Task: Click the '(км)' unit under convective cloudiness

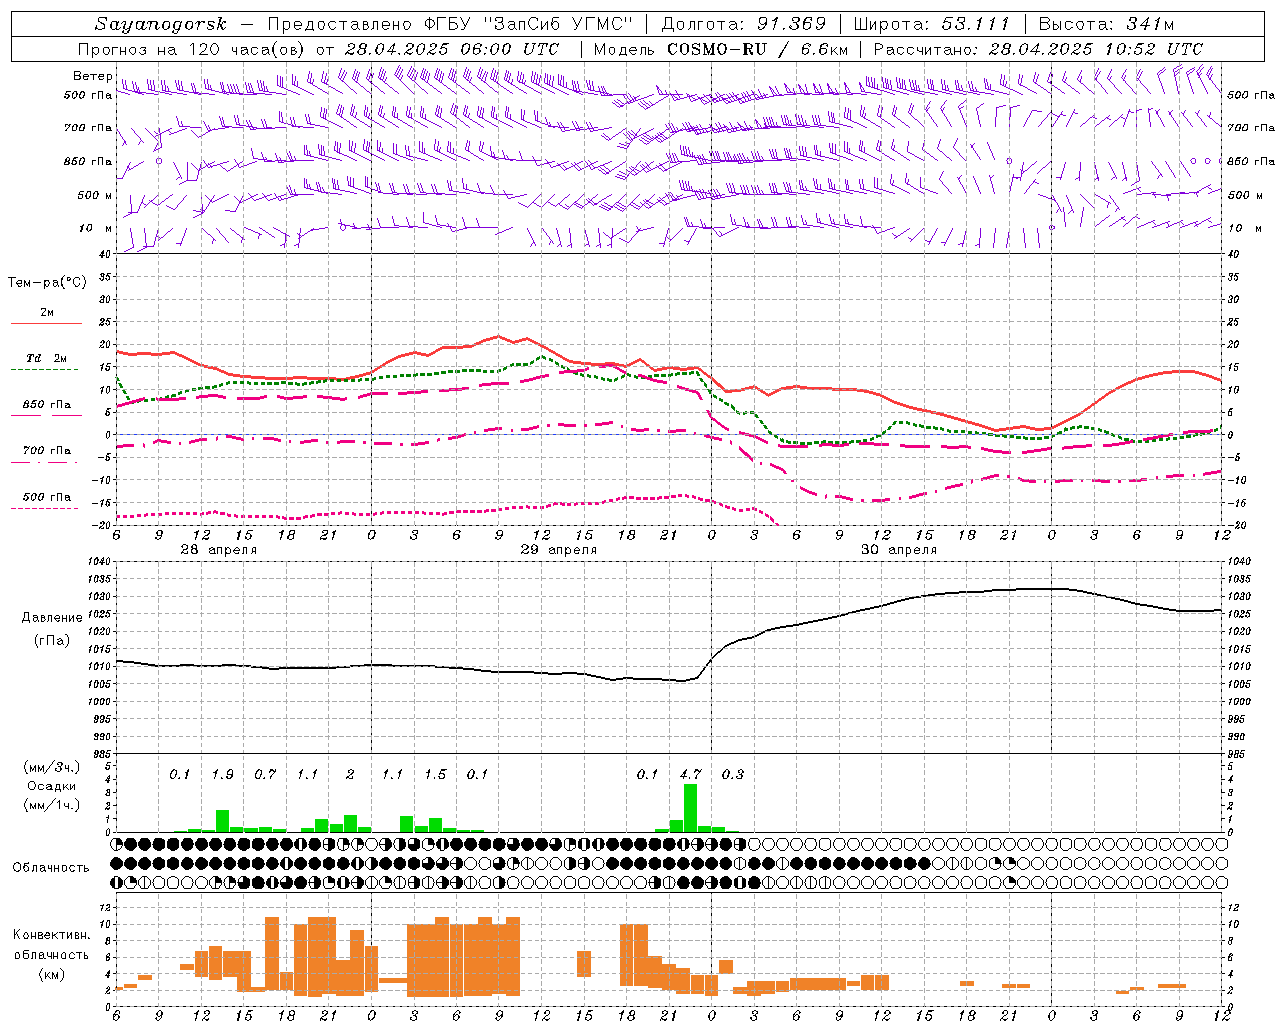Action: click(x=52, y=974)
